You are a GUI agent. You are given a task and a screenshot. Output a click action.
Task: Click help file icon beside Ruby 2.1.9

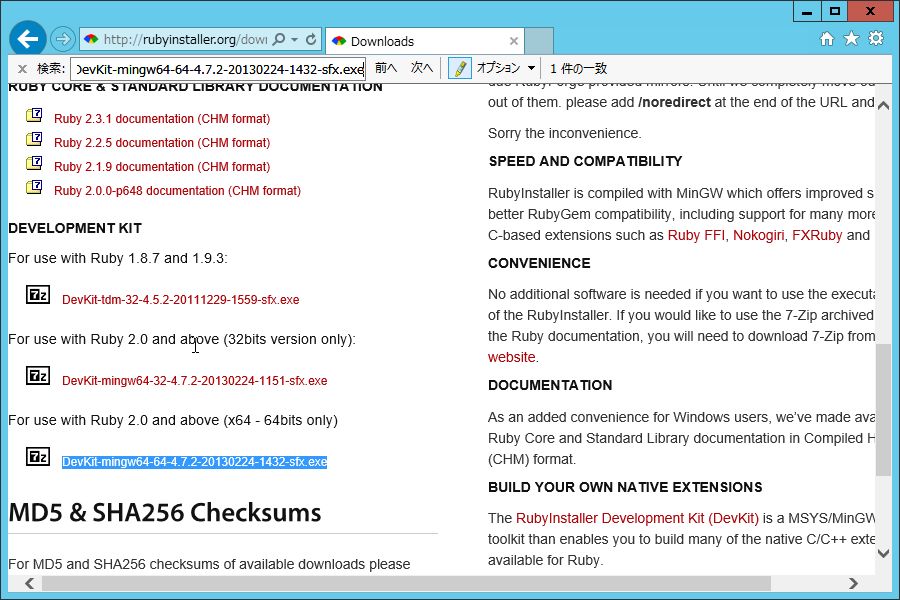coord(34,164)
